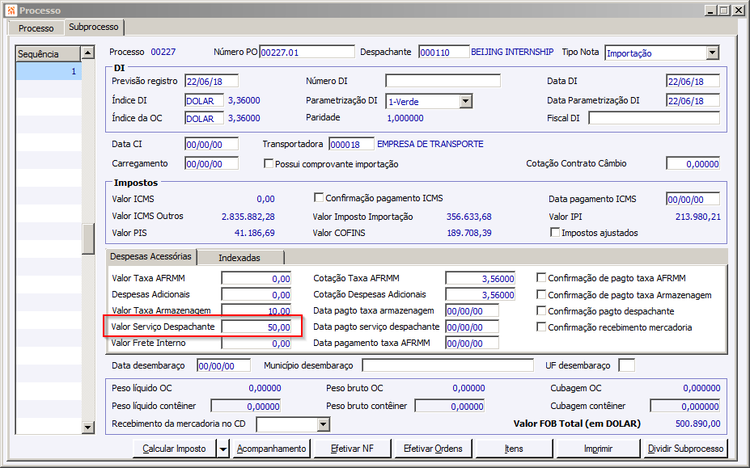Open the Indexadas tab
Image resolution: width=750 pixels, height=468 pixels.
pyautogui.click(x=241, y=257)
